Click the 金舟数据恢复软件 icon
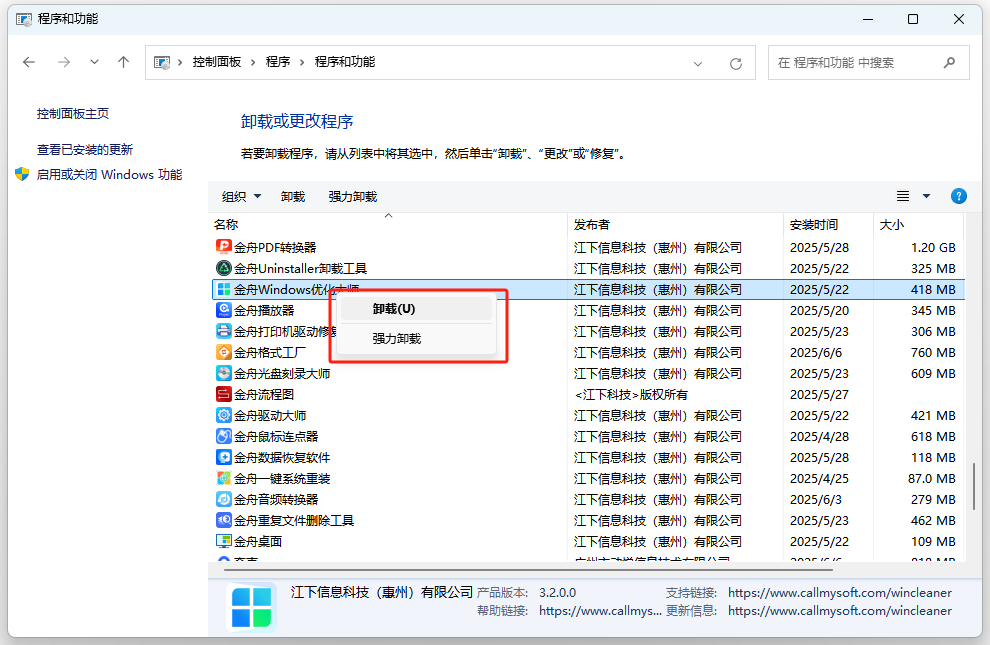Screen dimensions: 990x645 point(224,457)
